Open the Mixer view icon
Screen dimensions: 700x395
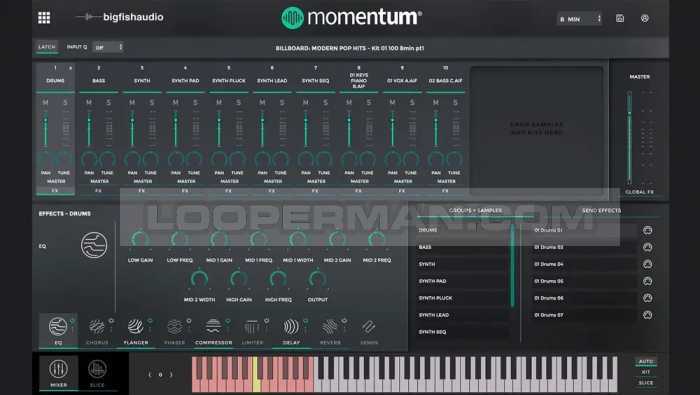58,369
